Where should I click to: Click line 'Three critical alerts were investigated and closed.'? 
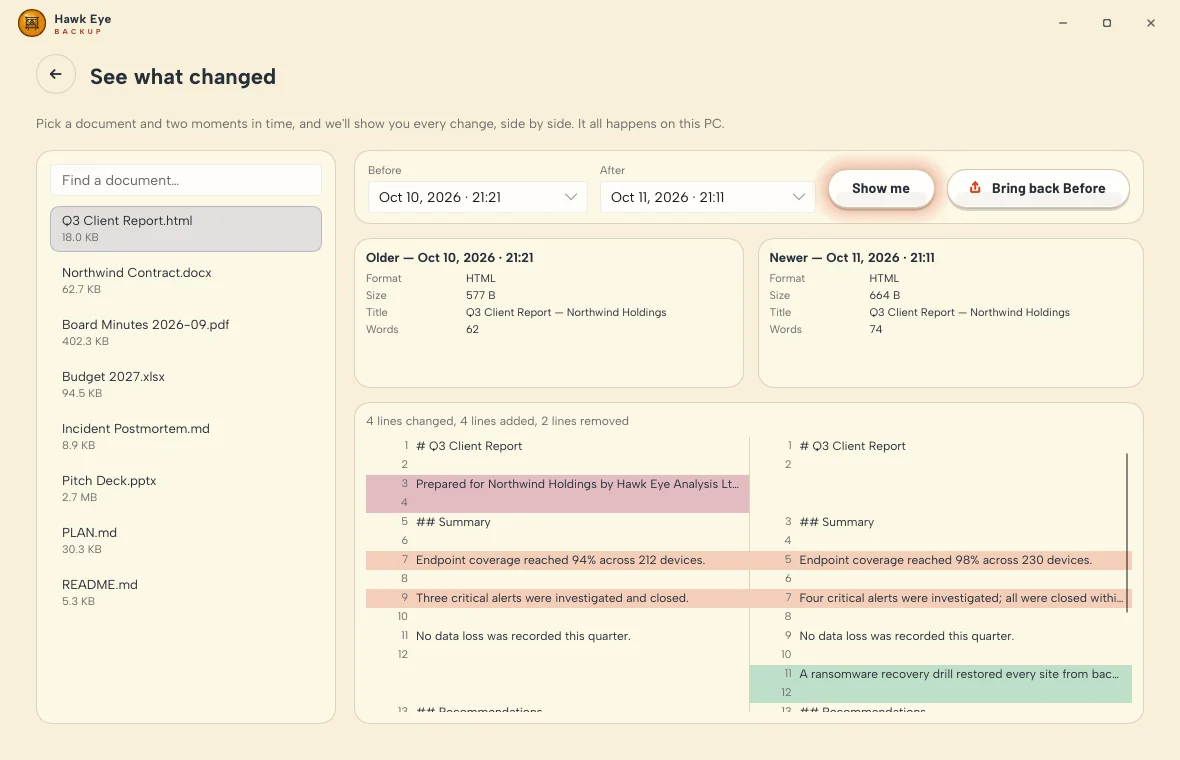(x=557, y=598)
